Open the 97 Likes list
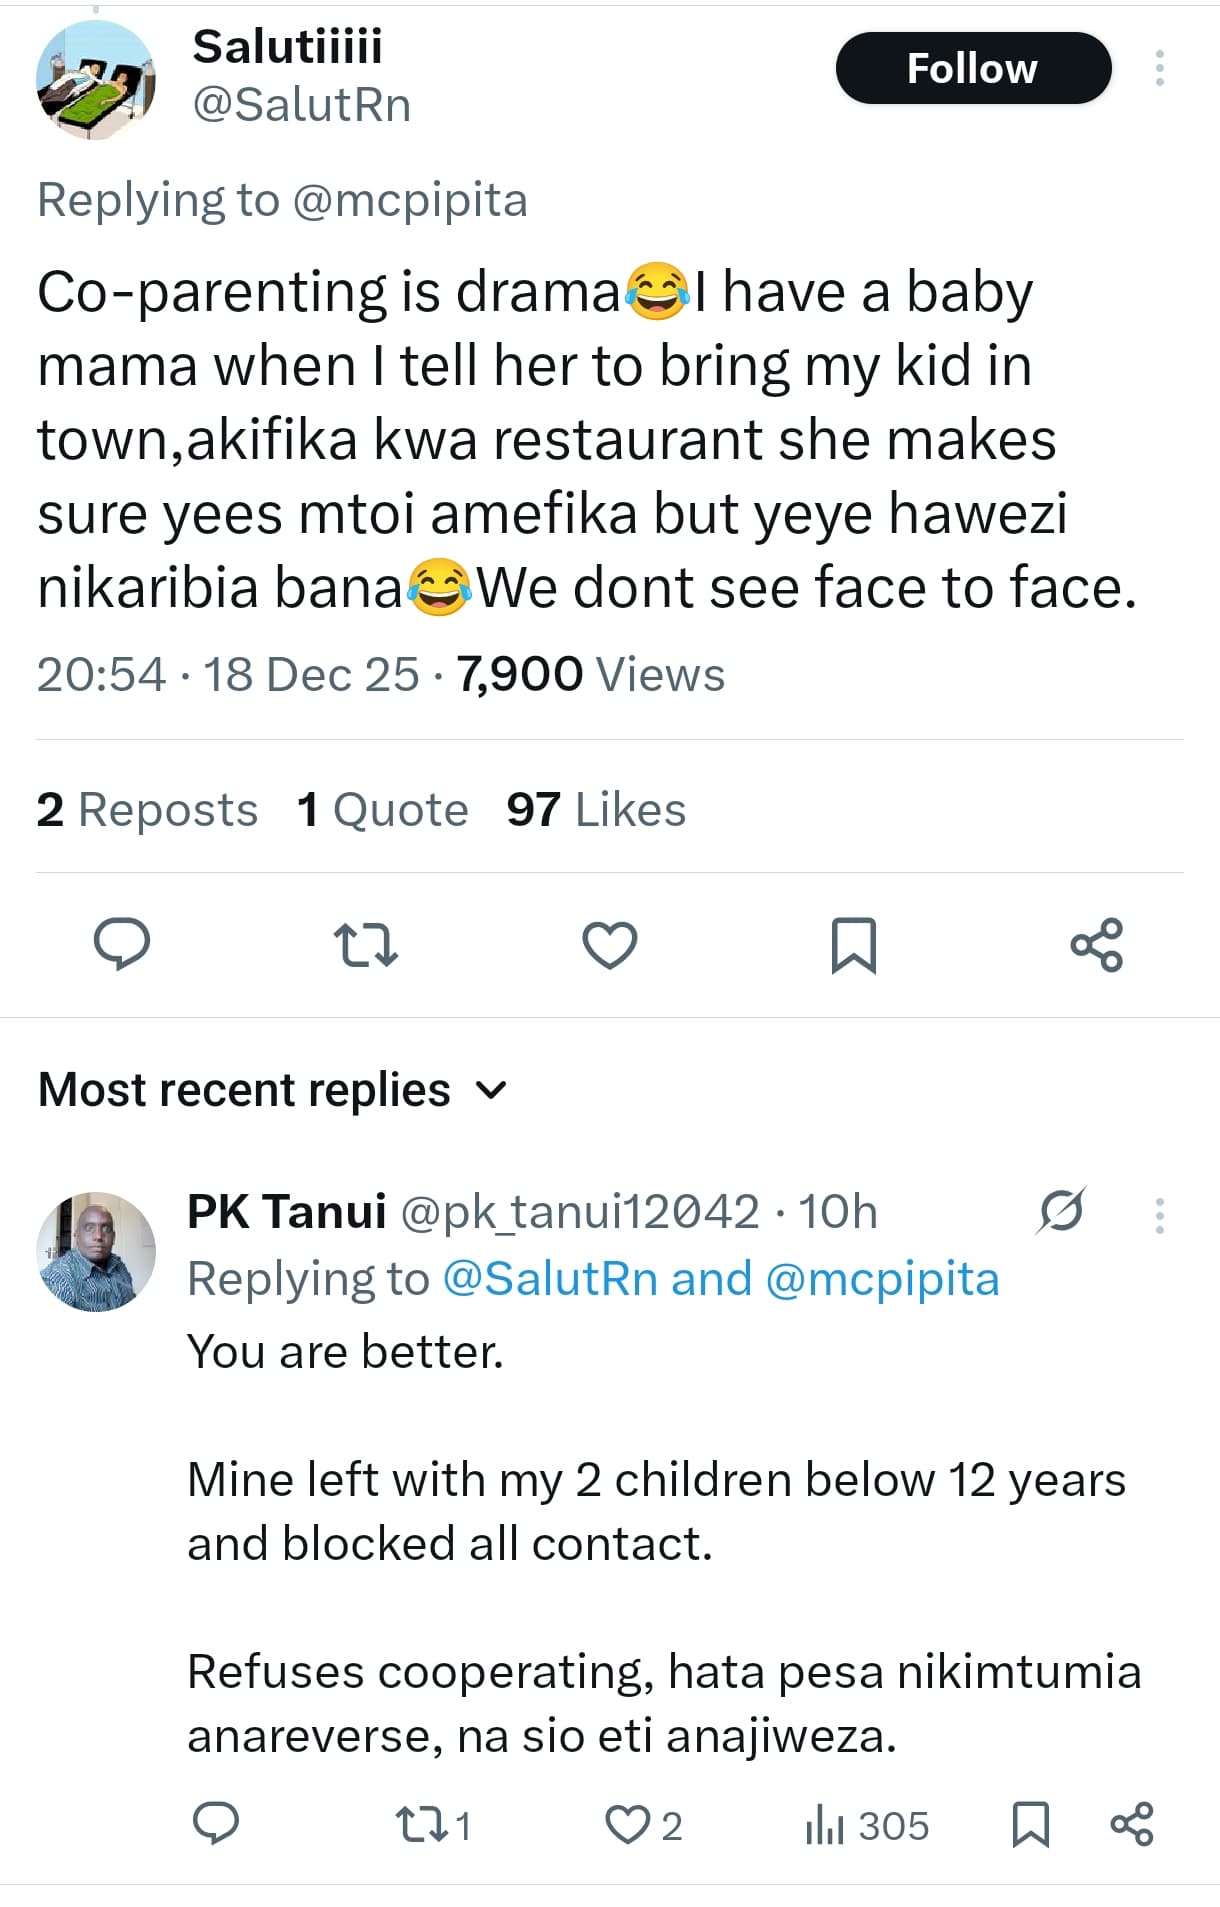 click(x=596, y=809)
